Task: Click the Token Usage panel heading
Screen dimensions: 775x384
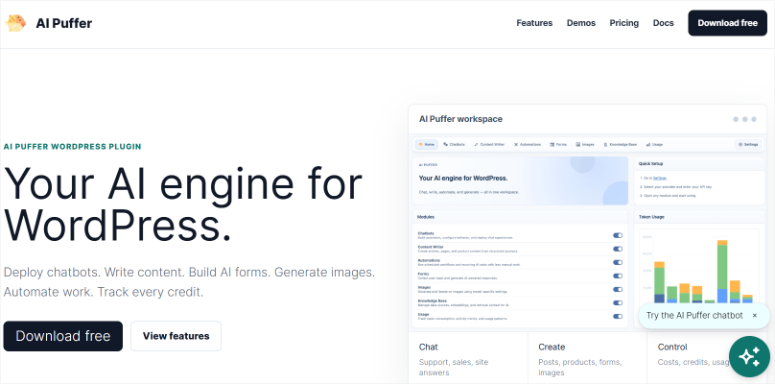Action: coord(651,216)
